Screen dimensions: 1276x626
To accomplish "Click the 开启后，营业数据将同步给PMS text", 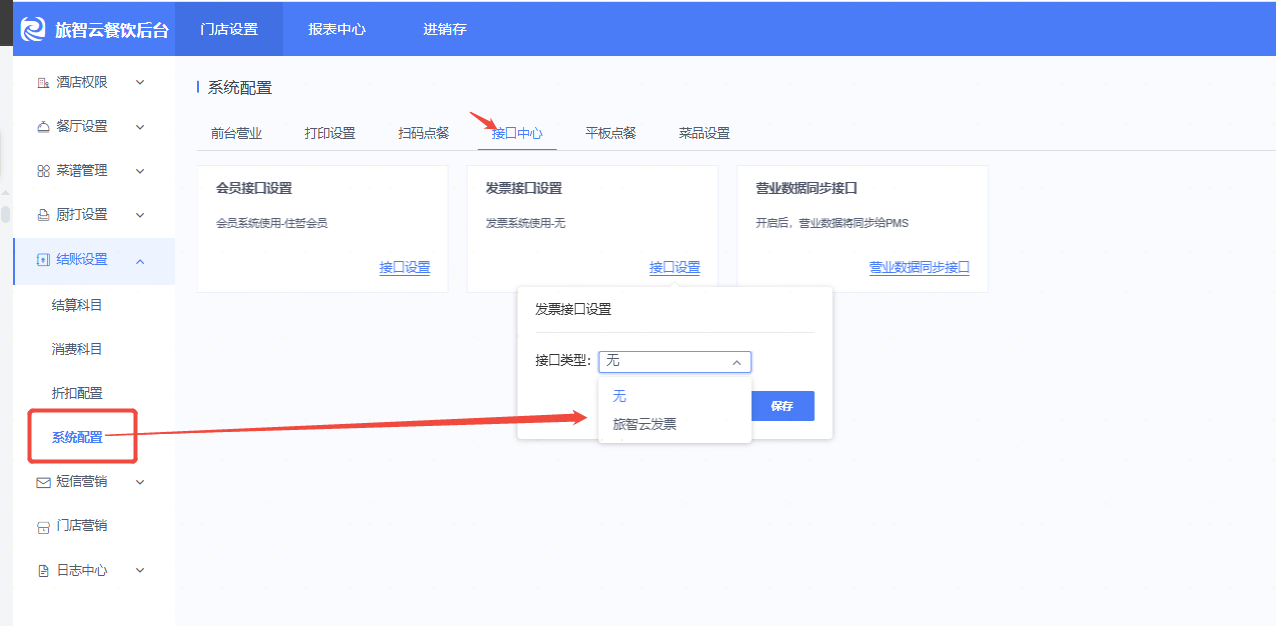I will point(832,223).
